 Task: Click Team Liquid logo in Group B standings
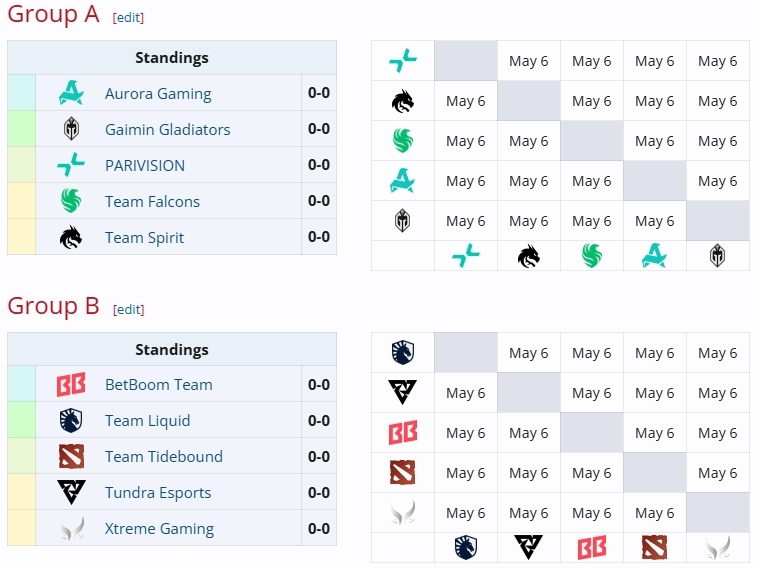point(71,420)
